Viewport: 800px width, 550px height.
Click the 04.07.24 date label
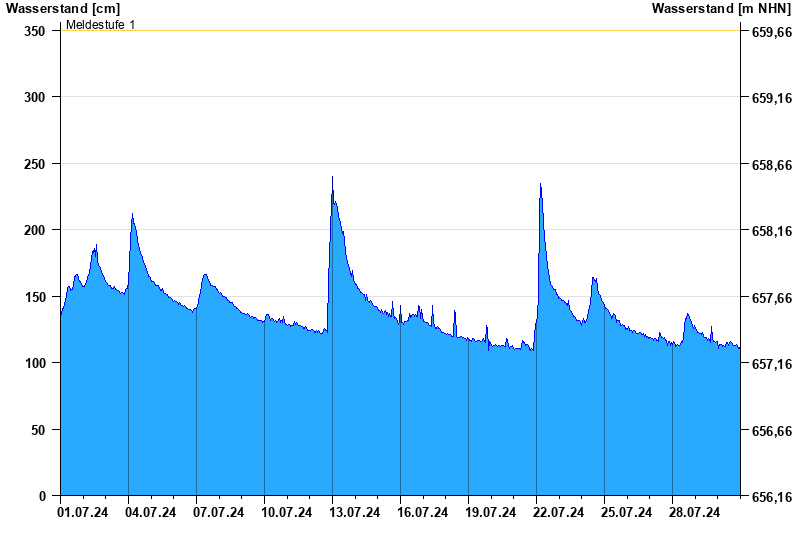click(x=151, y=512)
